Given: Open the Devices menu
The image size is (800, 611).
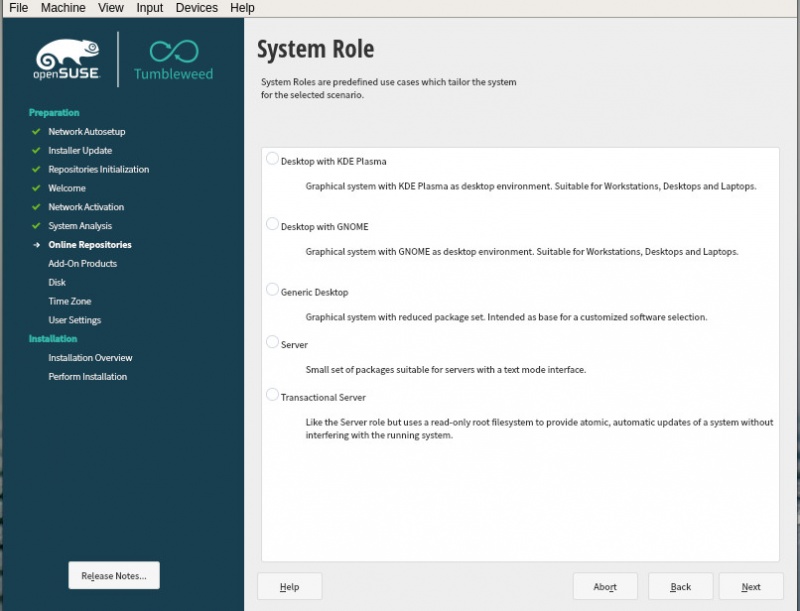Looking at the screenshot, I should 196,8.
